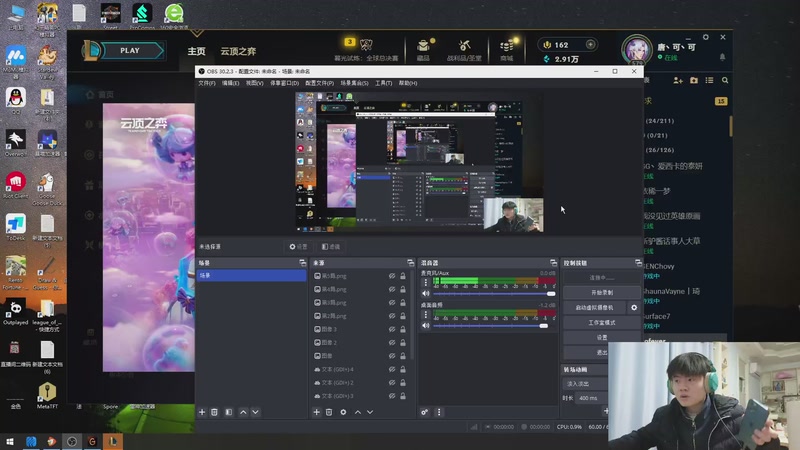Open the 停靠窗口(D) menu in OBS
This screenshot has width=800, height=450.
tap(284, 83)
